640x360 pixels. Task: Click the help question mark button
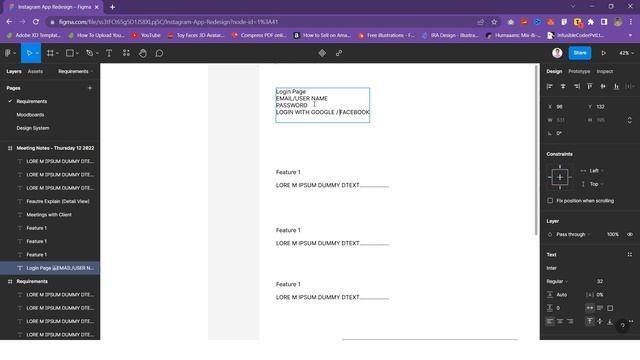coord(622,325)
